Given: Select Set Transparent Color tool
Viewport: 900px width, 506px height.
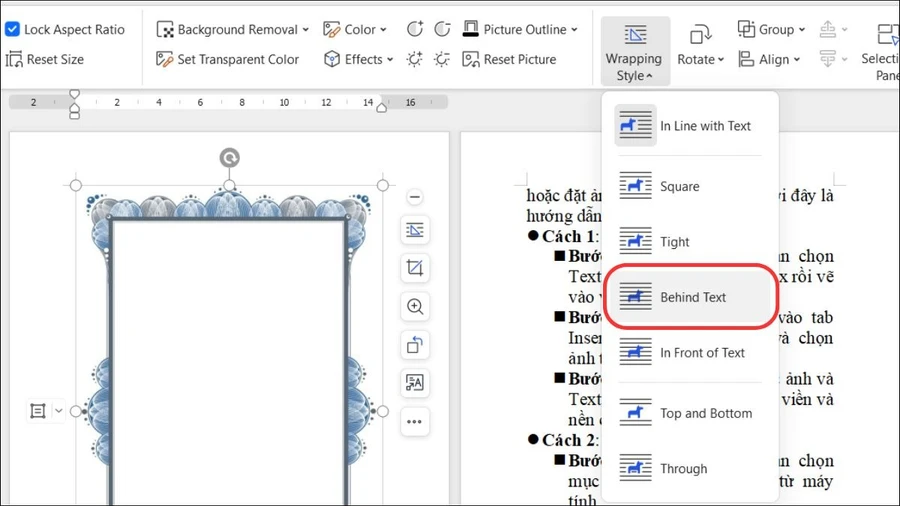Looking at the screenshot, I should [x=227, y=59].
